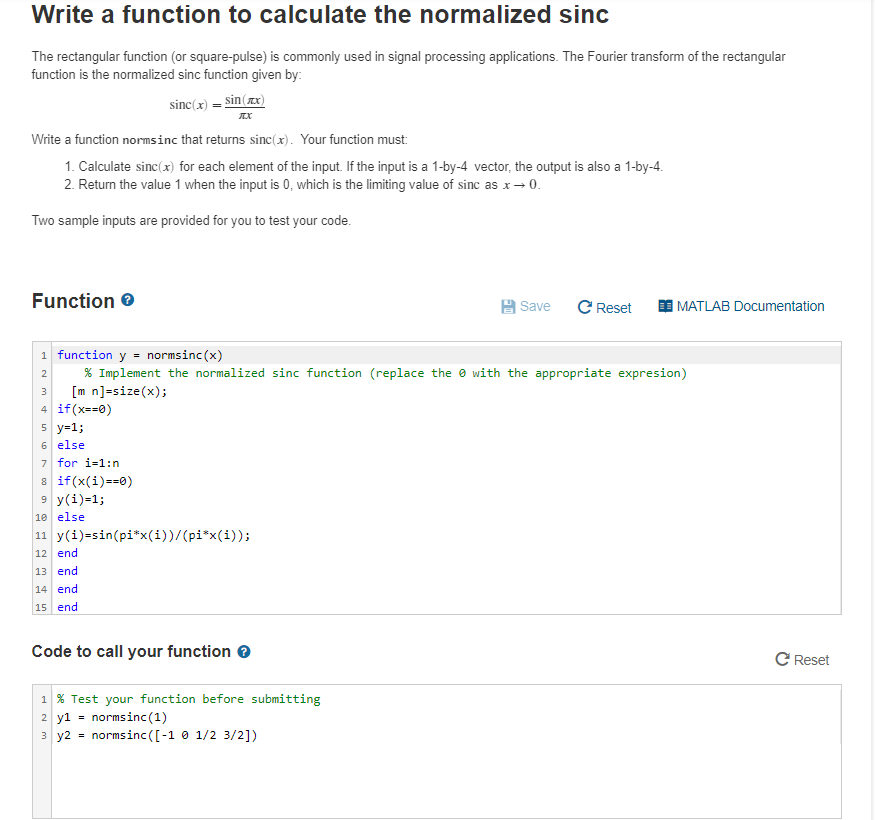Save the function code
The height and width of the screenshot is (820, 875).
point(526,306)
